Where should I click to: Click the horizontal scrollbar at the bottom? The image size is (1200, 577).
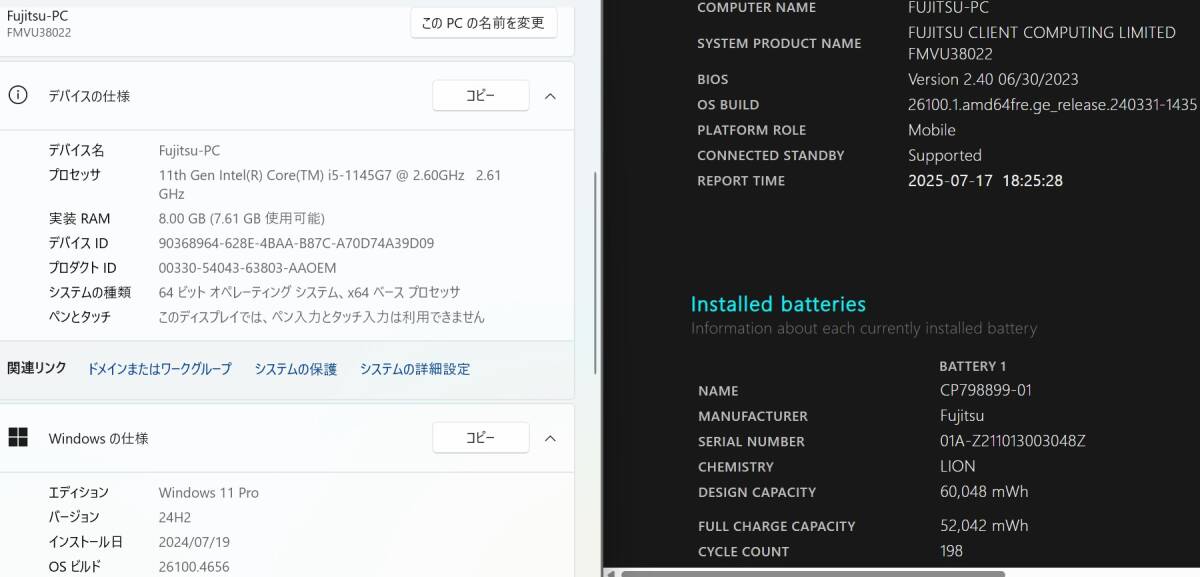coord(815,571)
